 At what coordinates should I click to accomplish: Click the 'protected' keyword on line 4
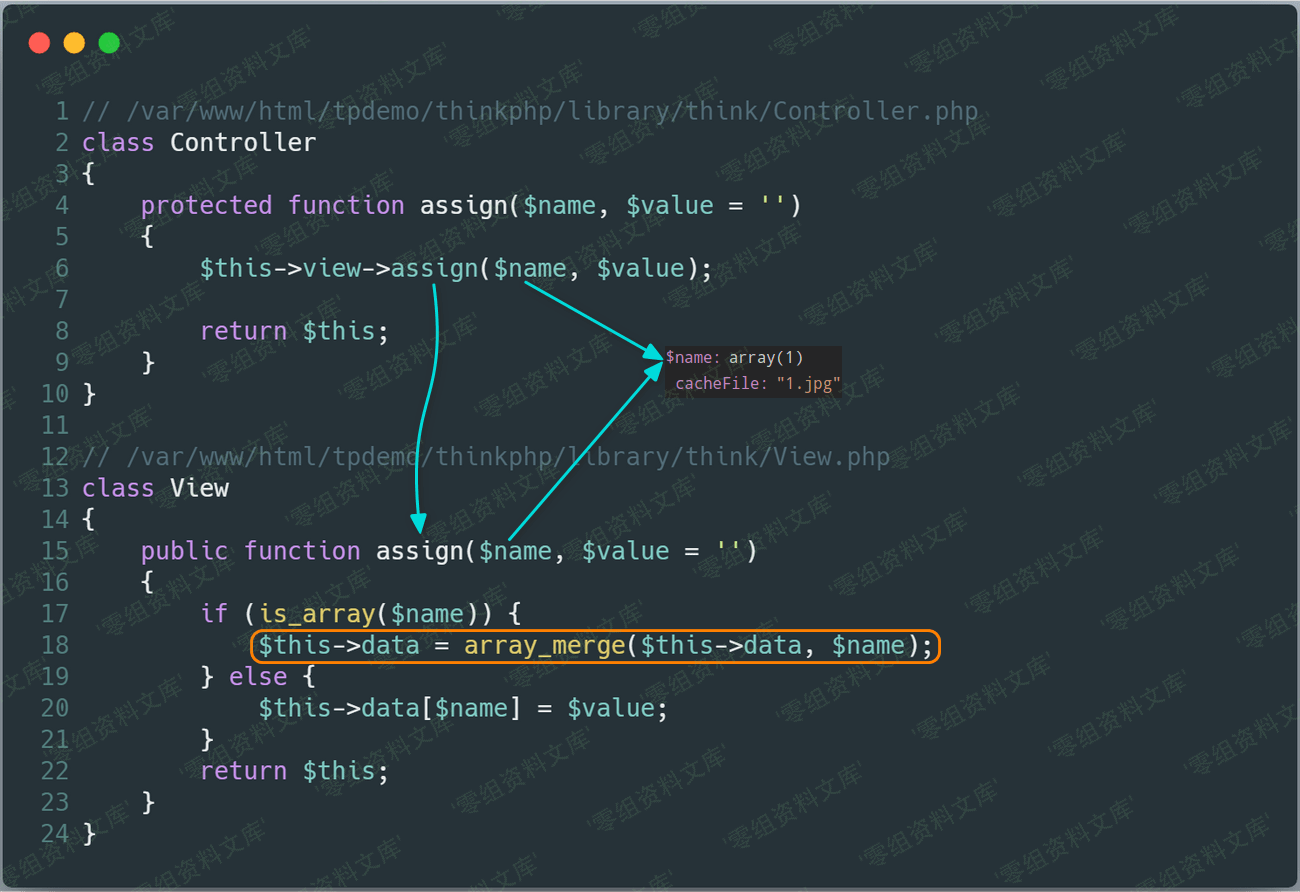pos(206,206)
